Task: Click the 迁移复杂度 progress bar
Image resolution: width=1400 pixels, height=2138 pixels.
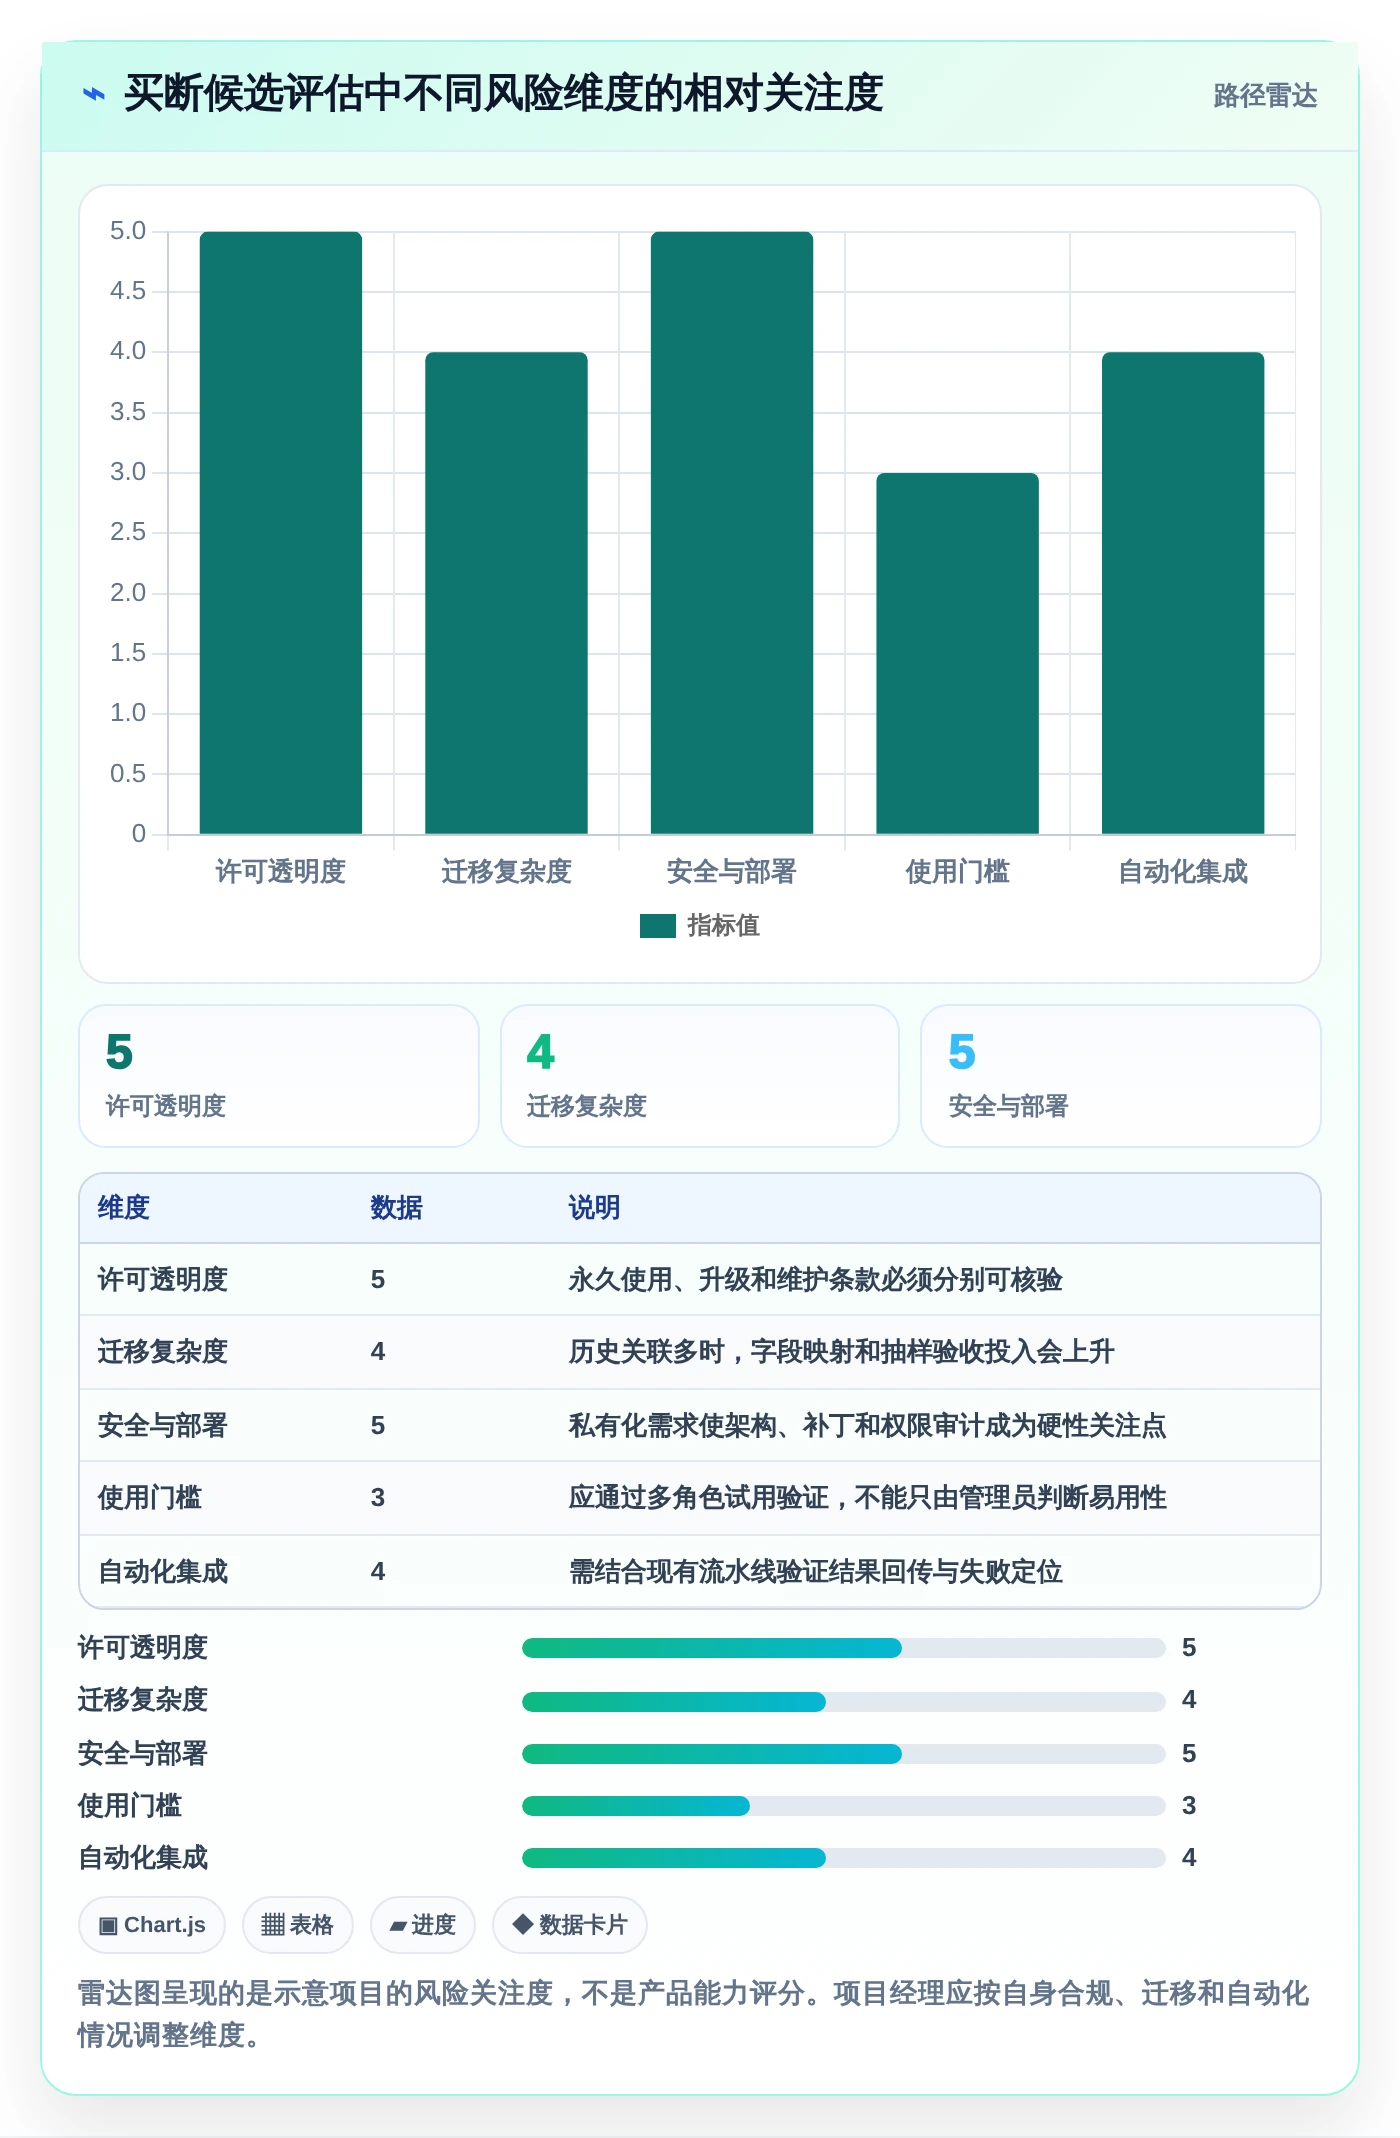Action: [844, 1701]
